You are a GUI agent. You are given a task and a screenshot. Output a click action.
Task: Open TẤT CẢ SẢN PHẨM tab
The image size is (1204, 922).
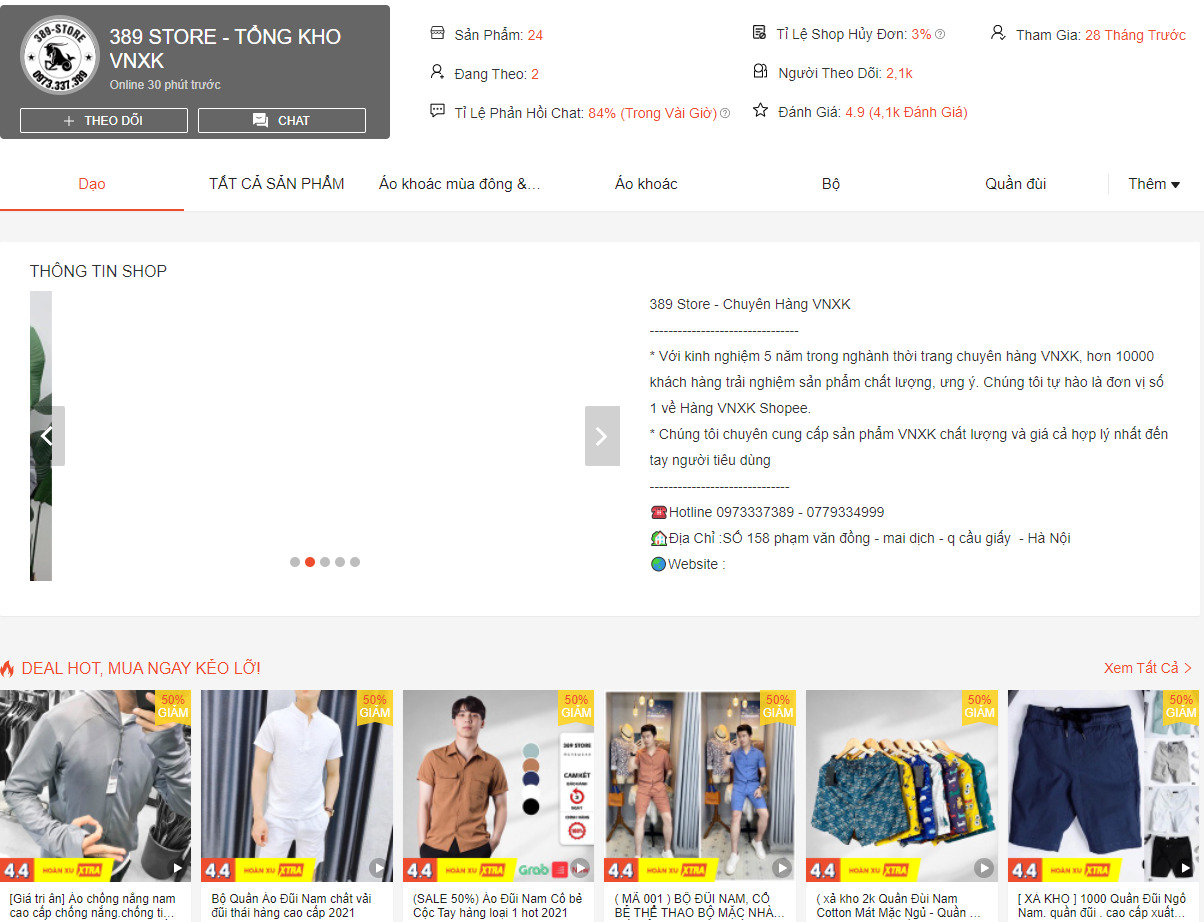tap(277, 184)
